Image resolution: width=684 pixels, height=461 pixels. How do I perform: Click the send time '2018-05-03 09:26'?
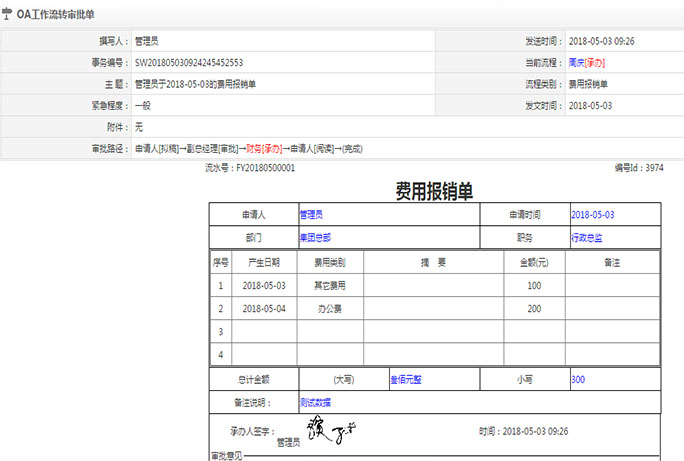(x=601, y=41)
